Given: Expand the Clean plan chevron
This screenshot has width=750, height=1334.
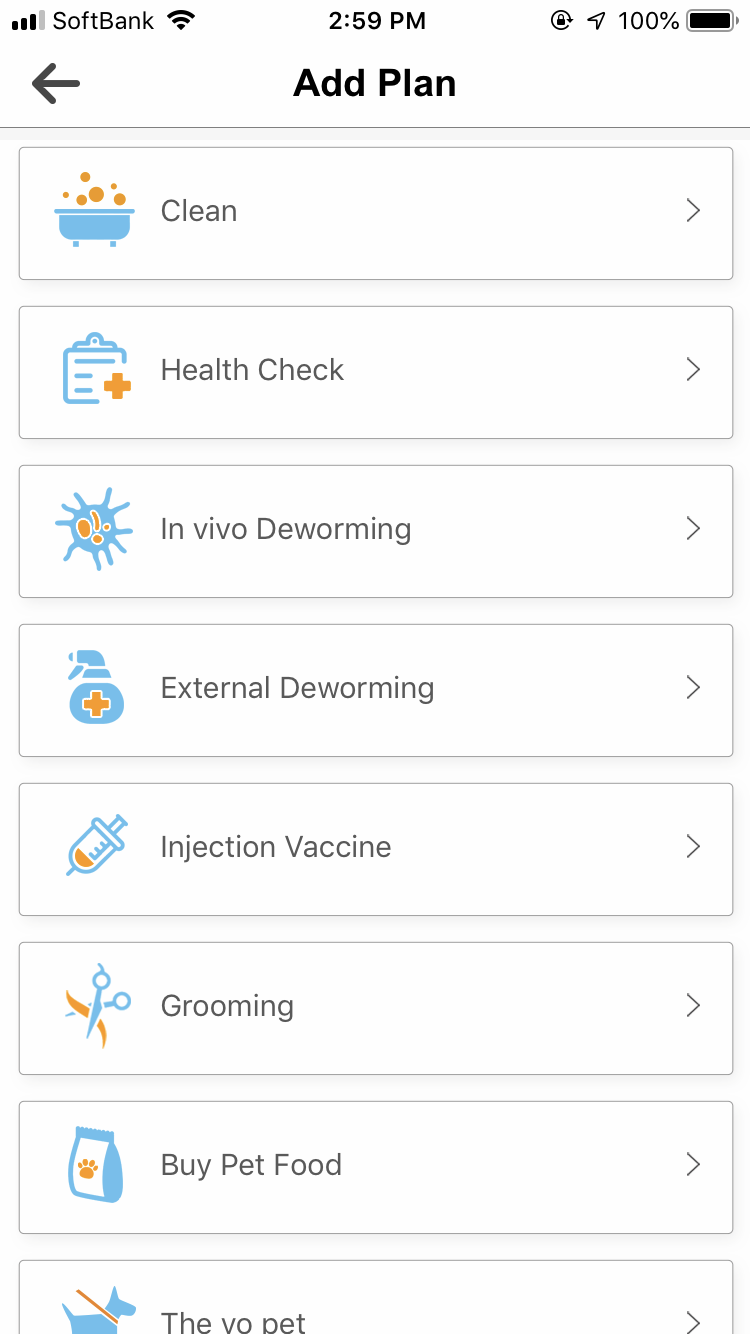Looking at the screenshot, I should (693, 211).
